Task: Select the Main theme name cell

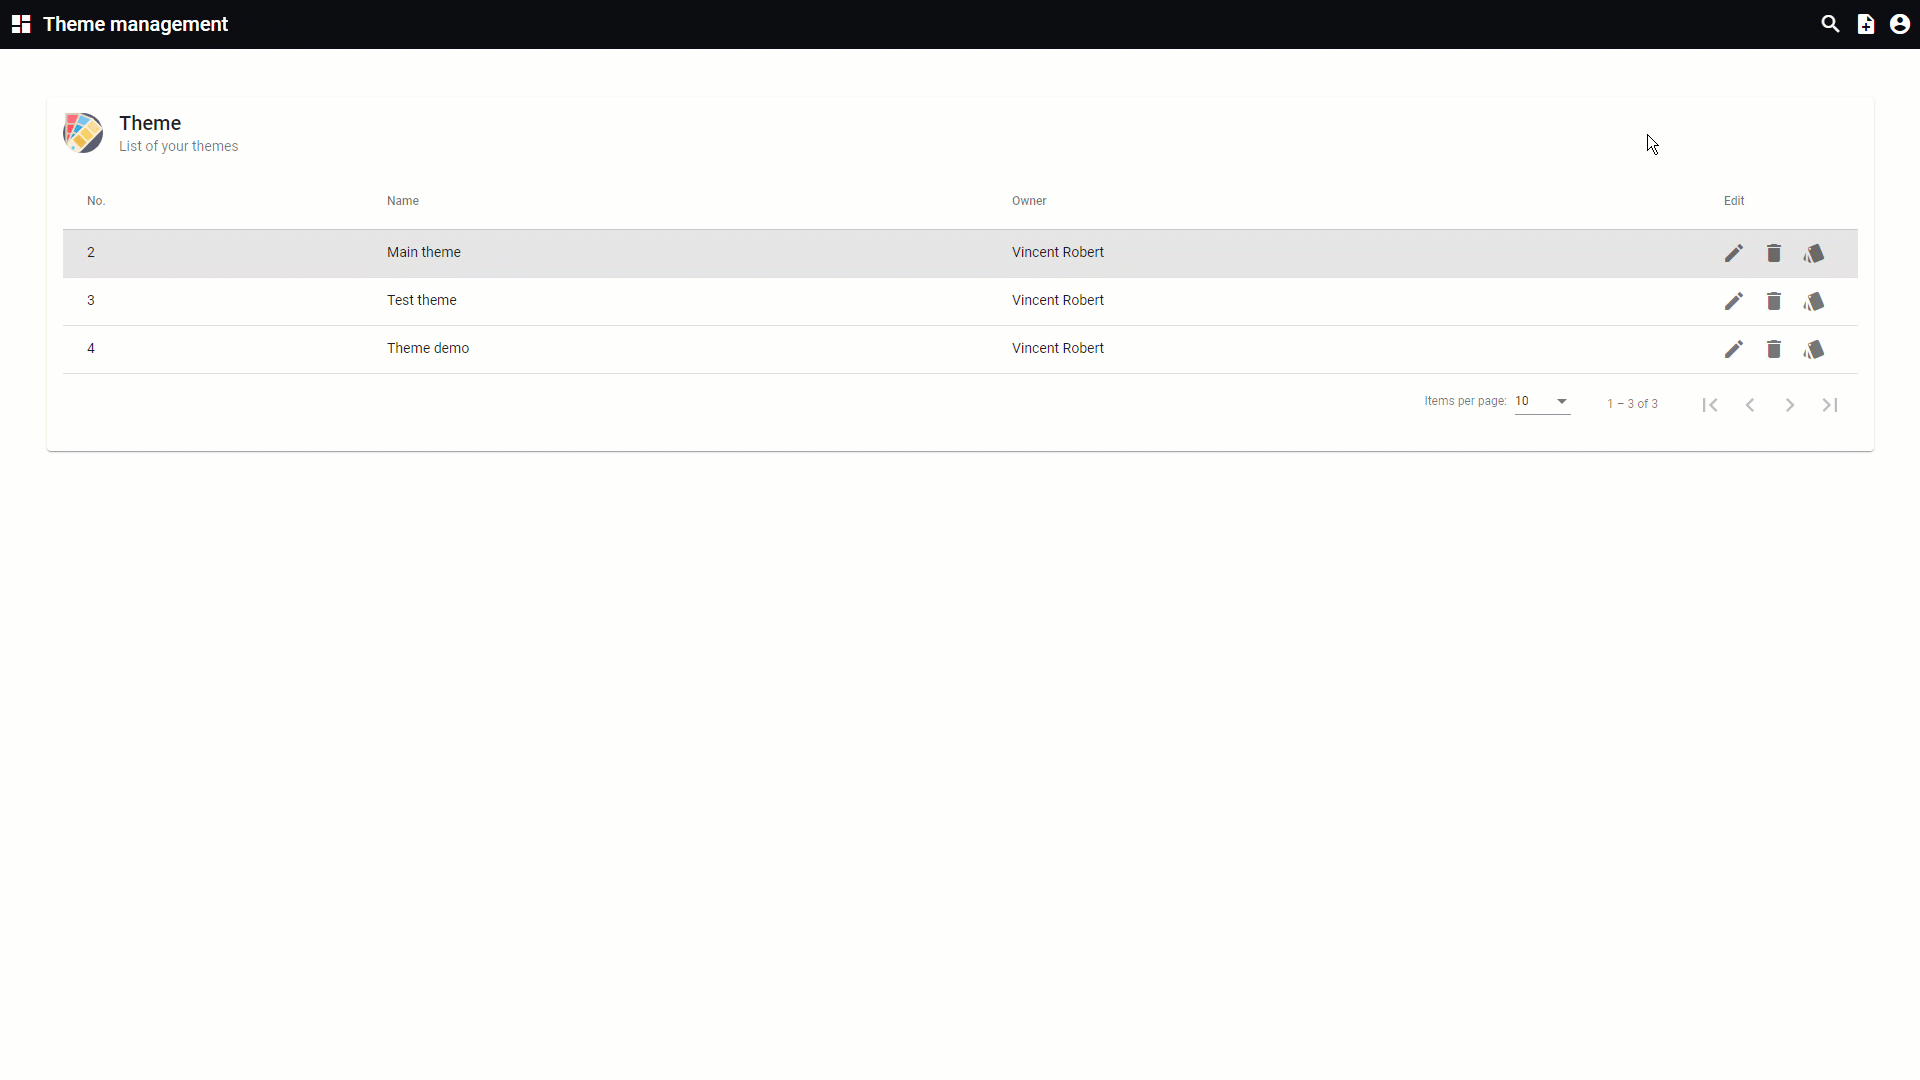Action: point(424,252)
